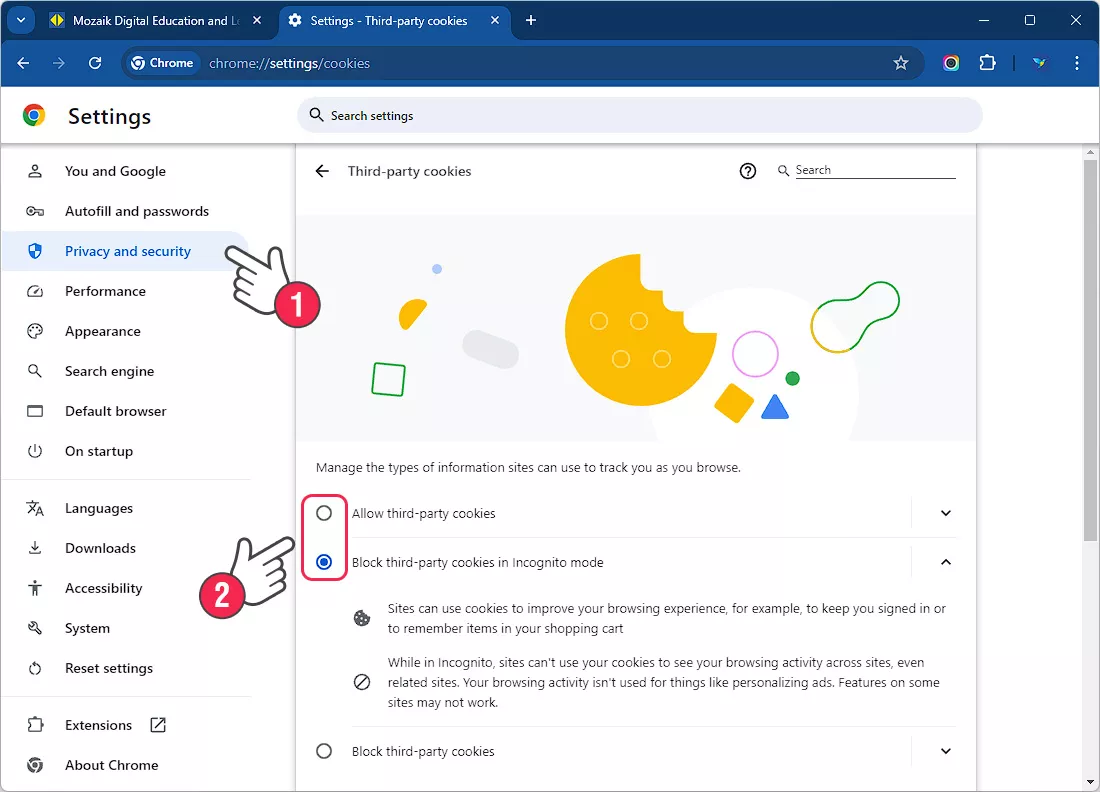Click the bookmark star icon in address bar
This screenshot has height=792, width=1100.
[901, 63]
